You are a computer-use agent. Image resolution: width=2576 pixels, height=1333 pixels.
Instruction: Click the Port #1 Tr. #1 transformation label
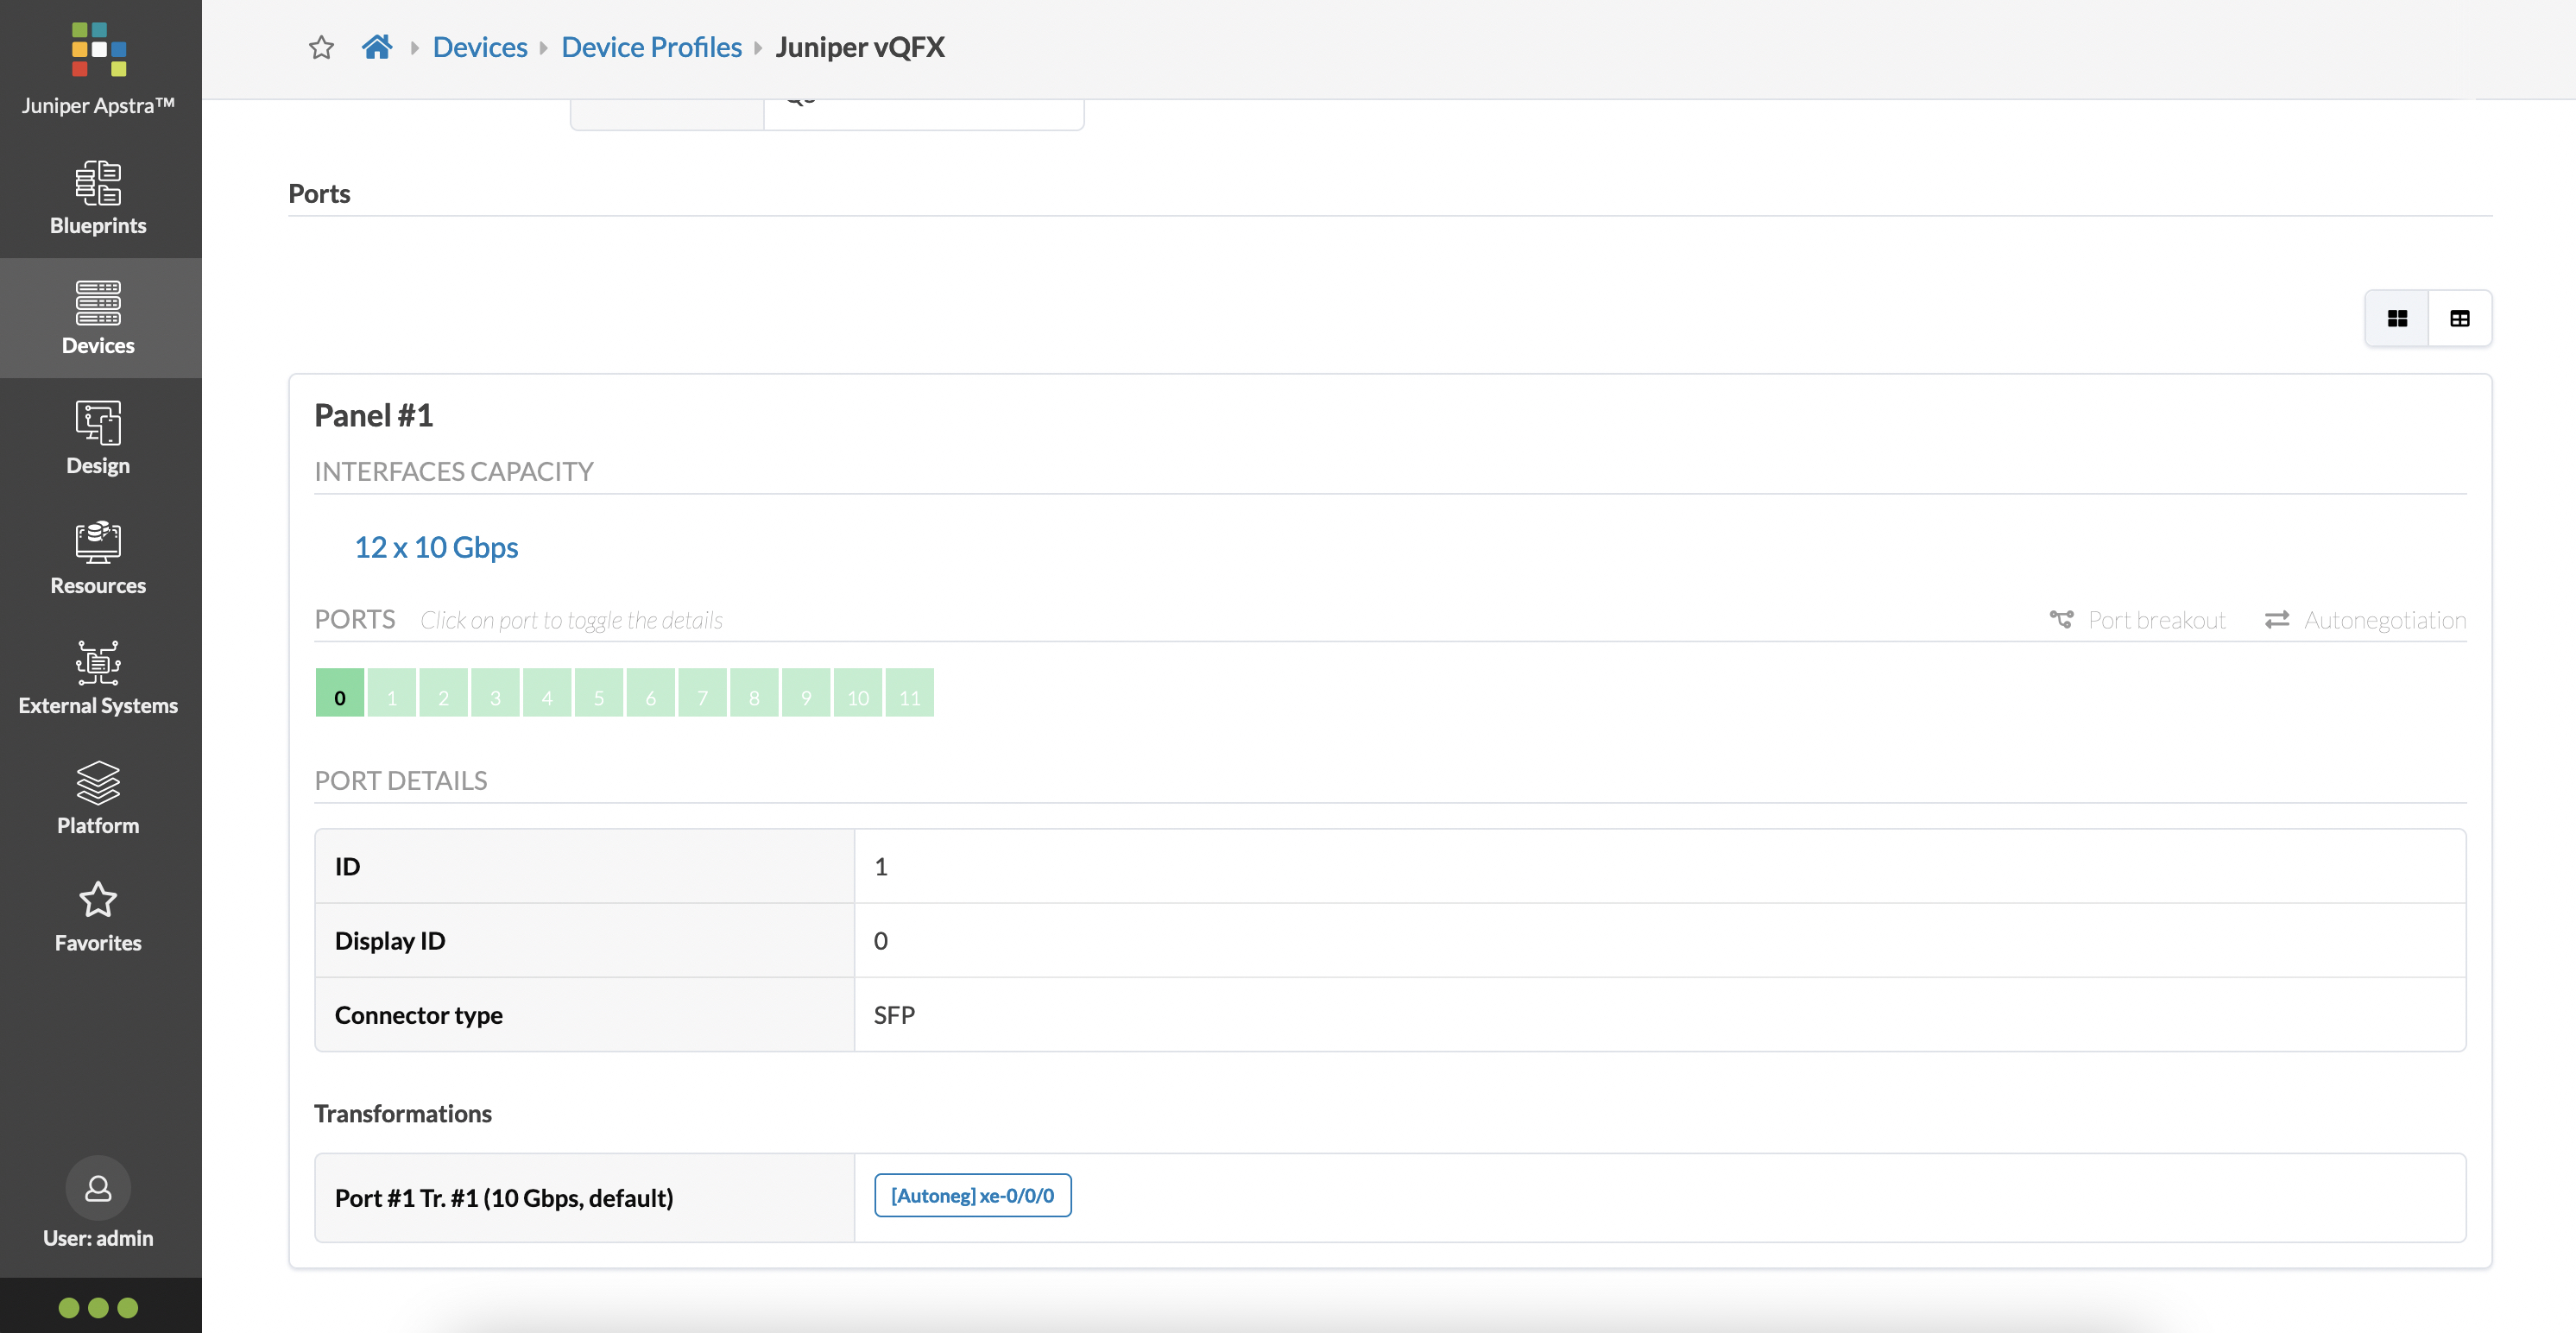504,1198
